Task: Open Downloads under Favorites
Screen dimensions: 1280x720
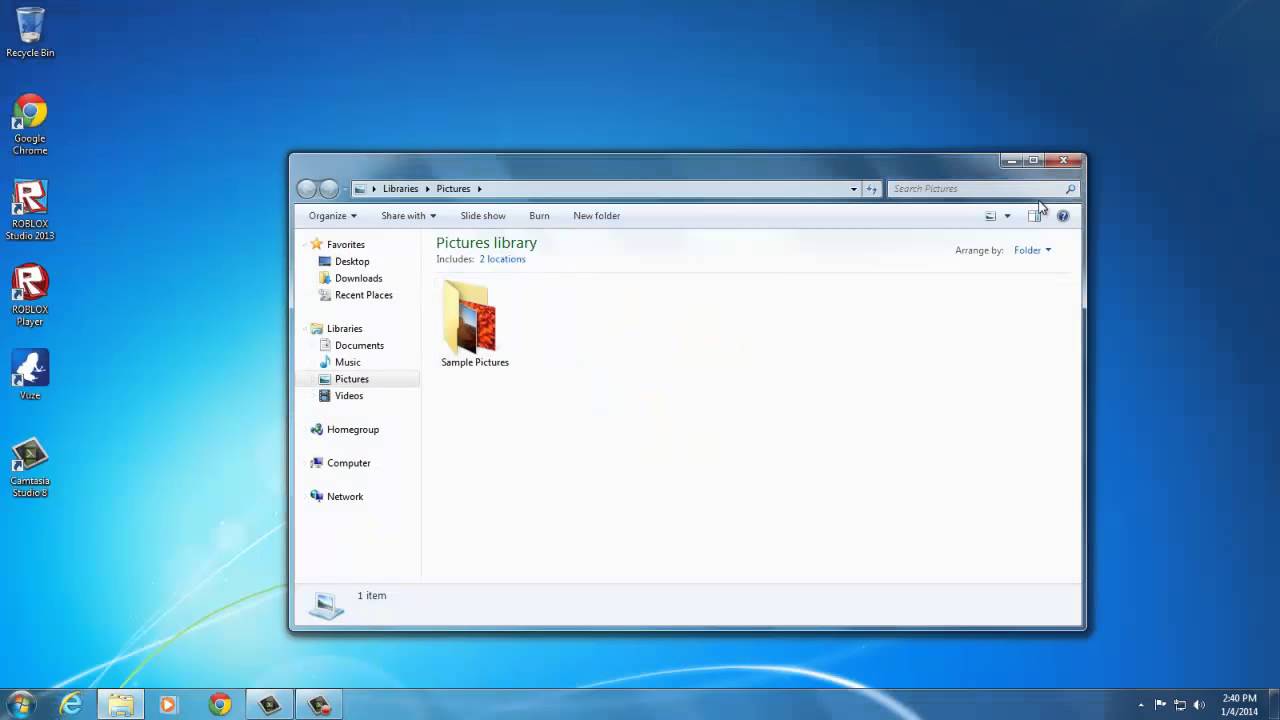Action: [358, 278]
